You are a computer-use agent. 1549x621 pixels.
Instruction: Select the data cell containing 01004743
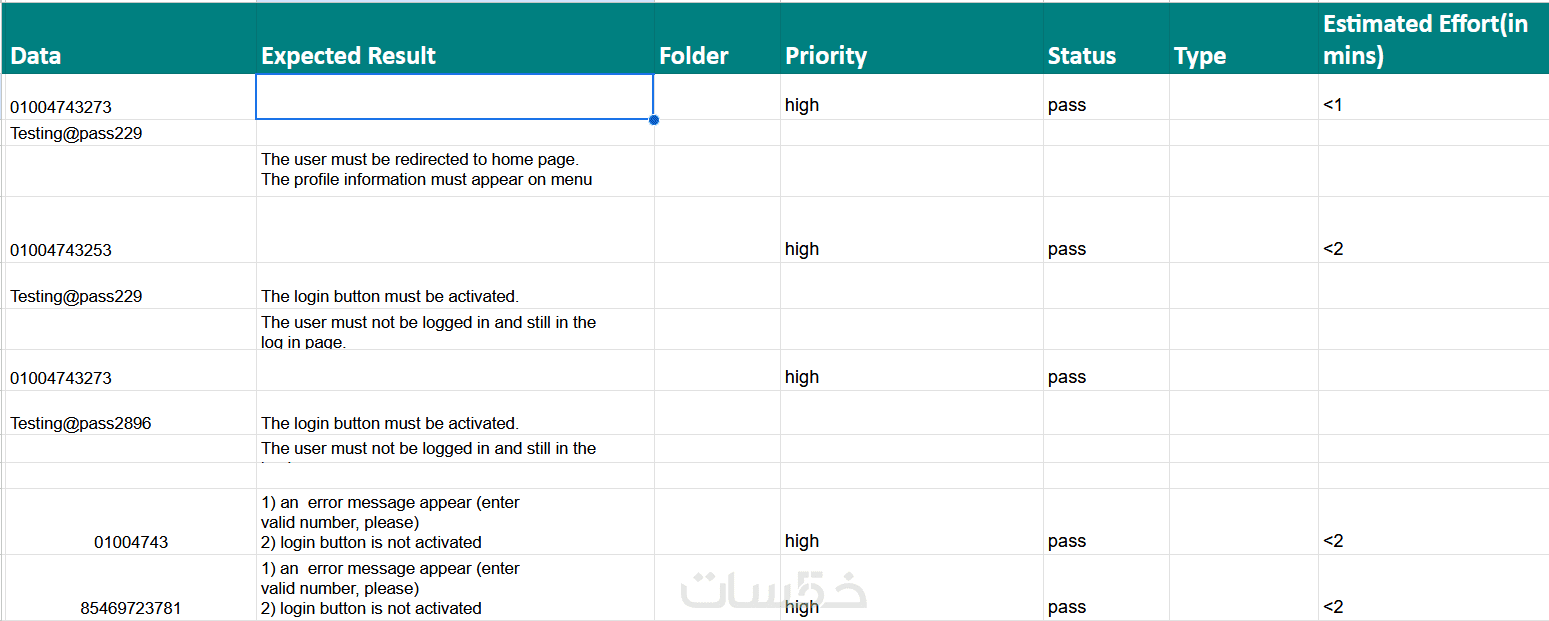131,542
